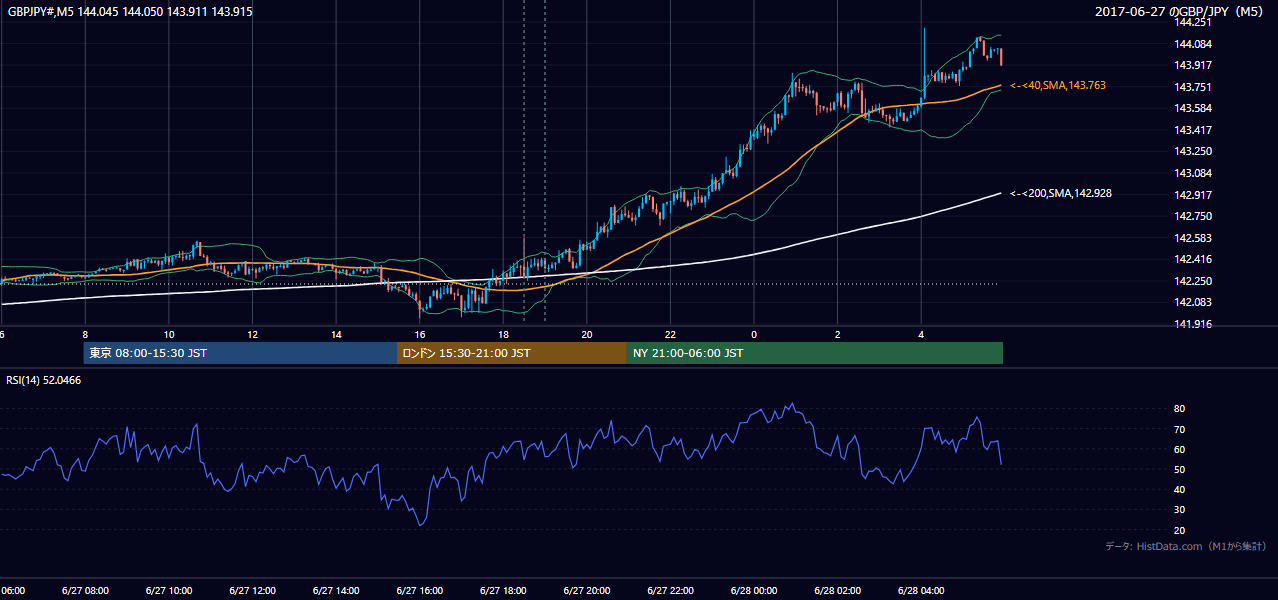Click the NY 21:00-06:00 JST session bar
1278x600 pixels.
[x=815, y=353]
